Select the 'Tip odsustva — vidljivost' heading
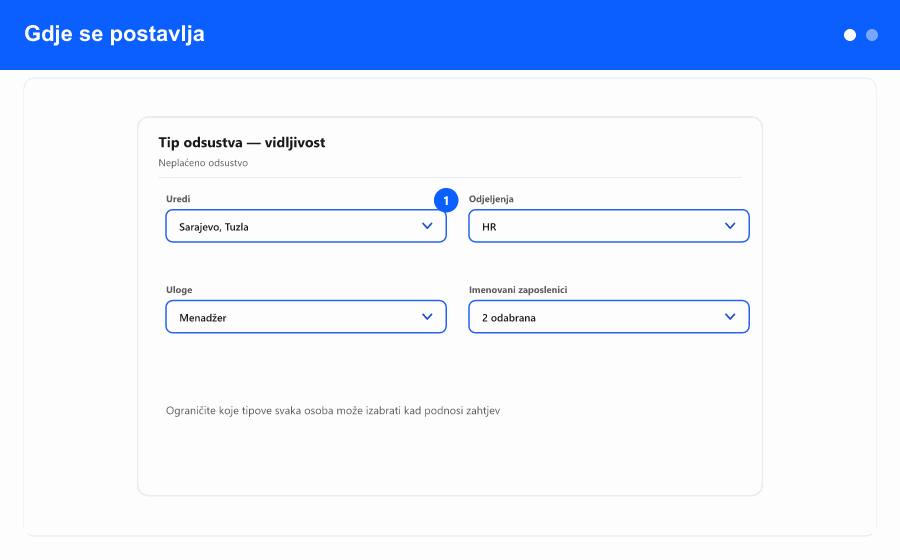Screen dimensions: 900x560 [242, 142]
